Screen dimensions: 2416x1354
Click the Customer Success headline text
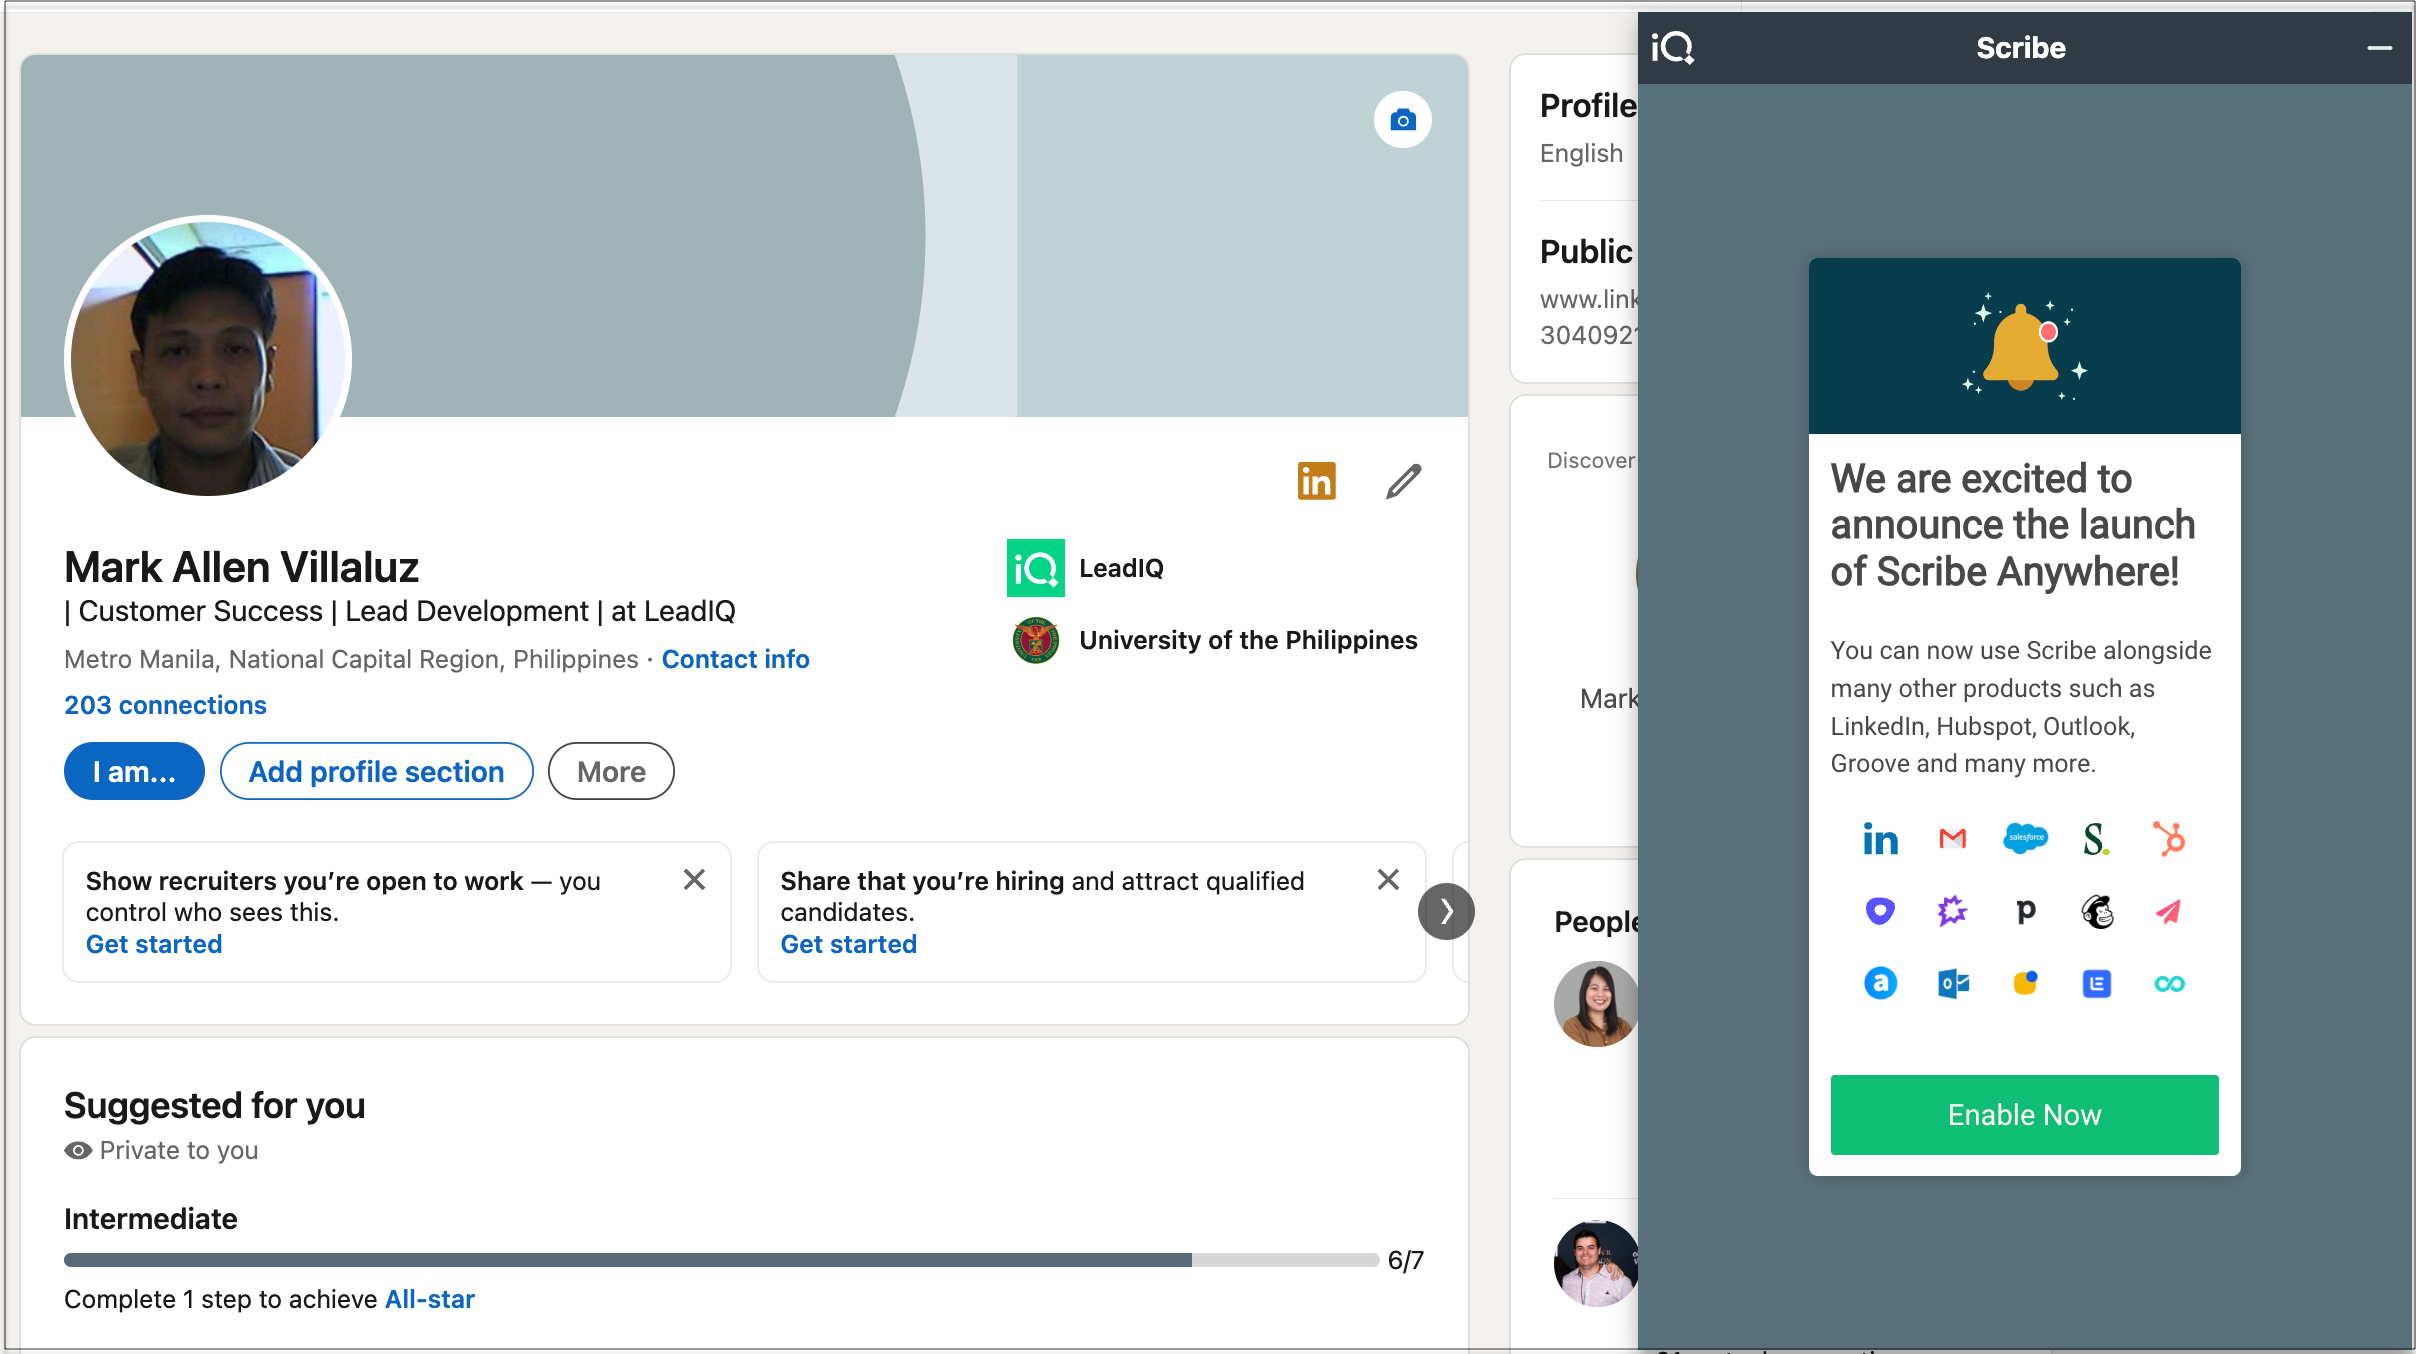(x=400, y=611)
